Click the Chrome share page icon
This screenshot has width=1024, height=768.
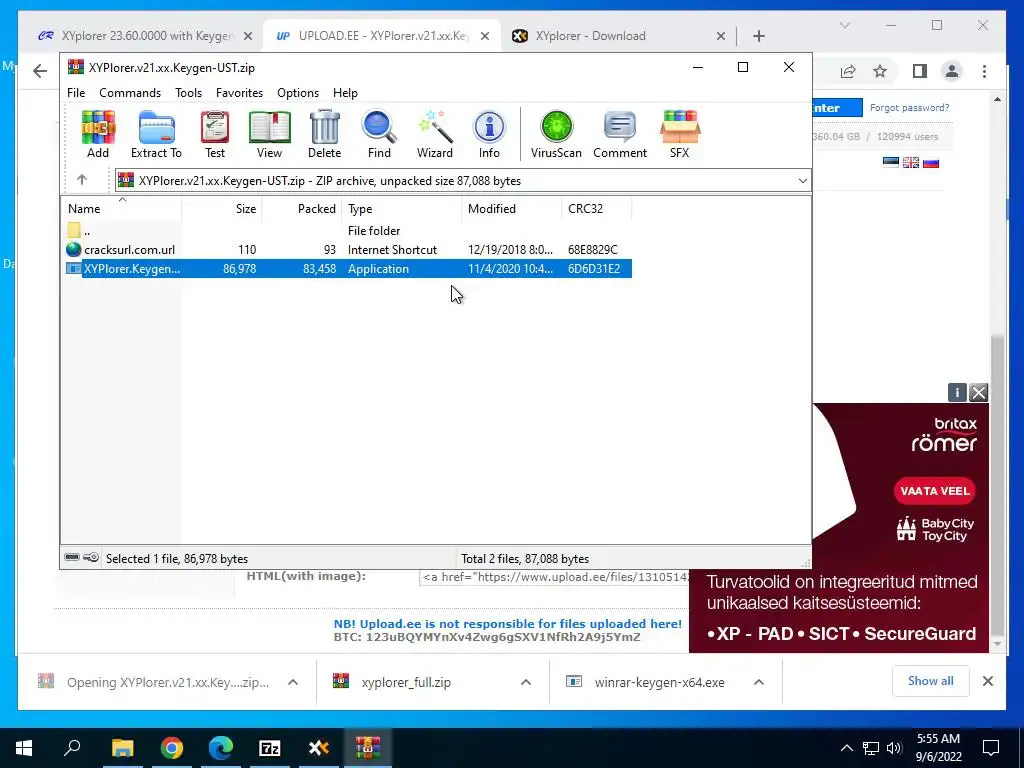click(x=848, y=71)
